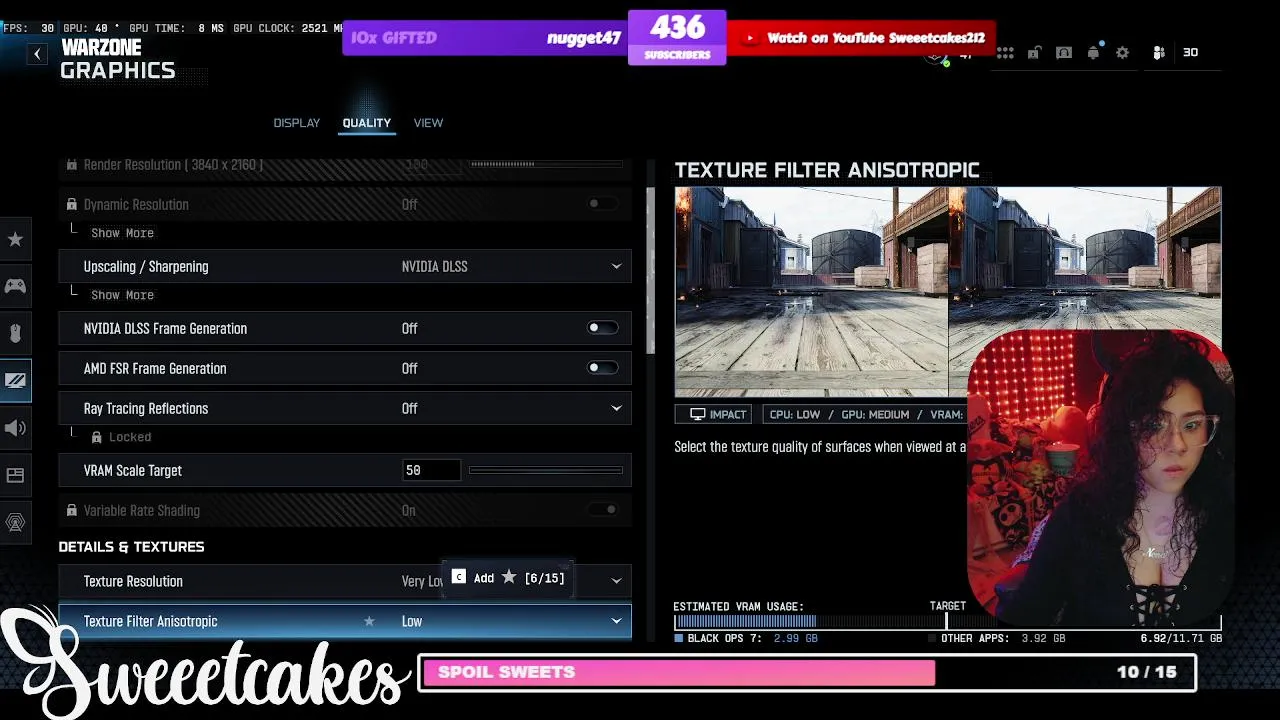Screen dimensions: 1280x720
Task: Toggle Dynamic Resolution switch
Action: click(602, 204)
